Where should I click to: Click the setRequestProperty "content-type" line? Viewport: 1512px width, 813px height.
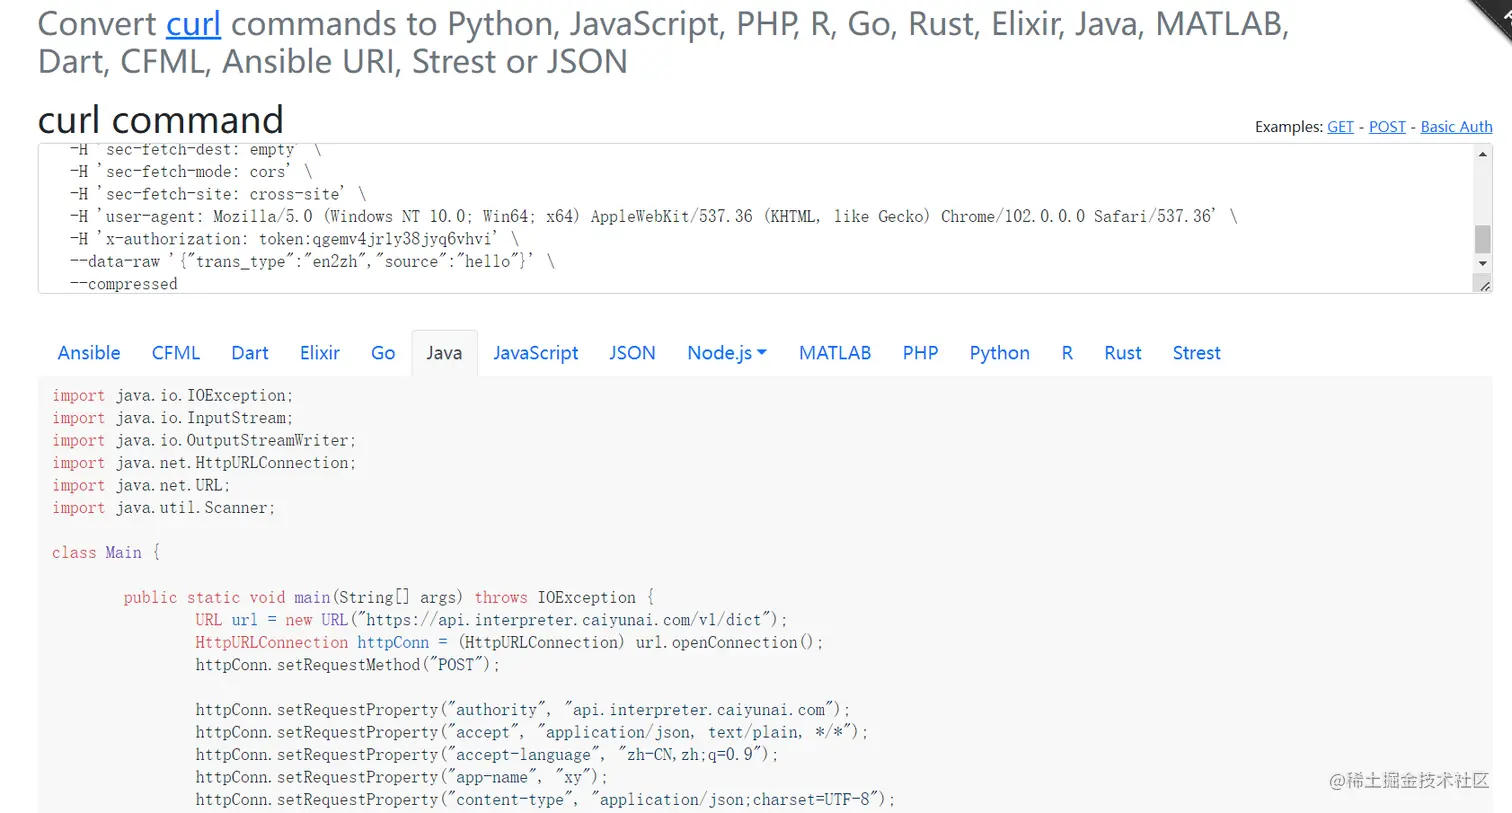[545, 800]
